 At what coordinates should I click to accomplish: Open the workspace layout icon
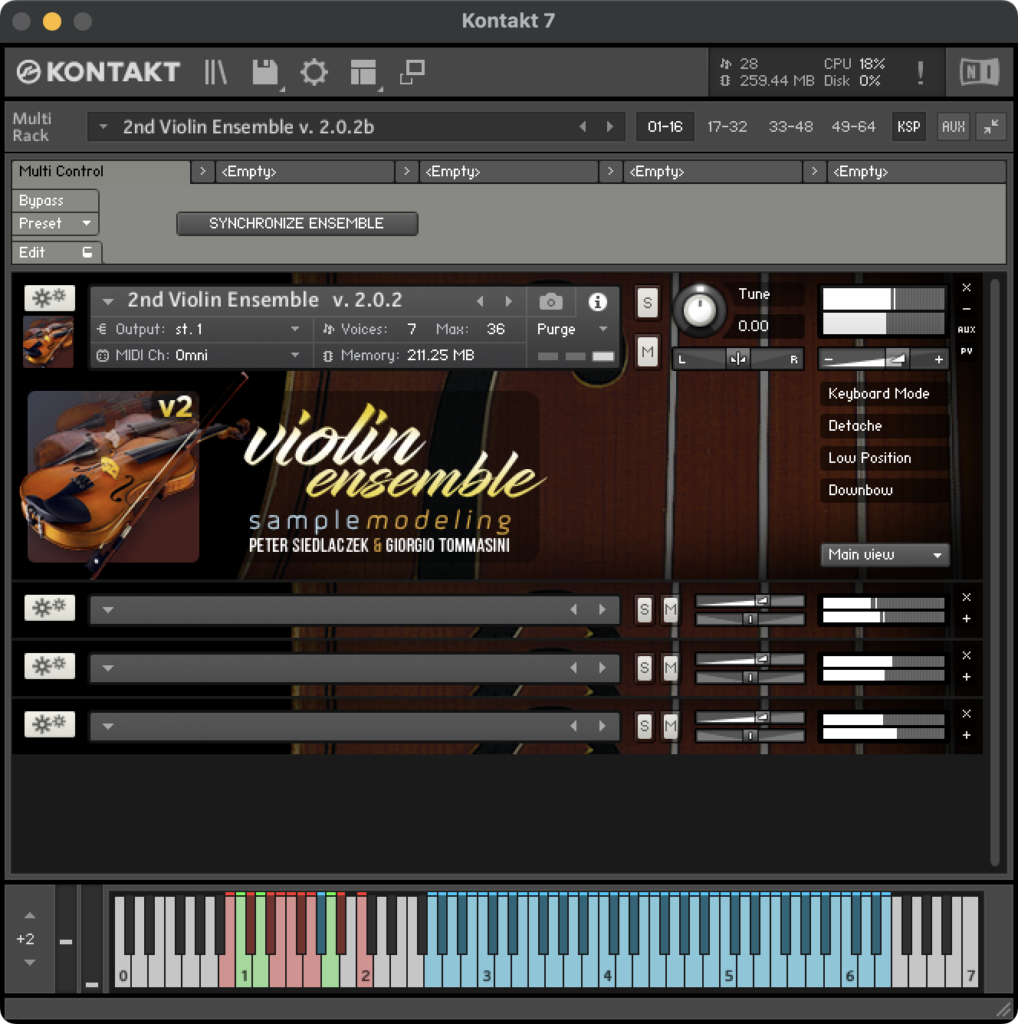363,72
